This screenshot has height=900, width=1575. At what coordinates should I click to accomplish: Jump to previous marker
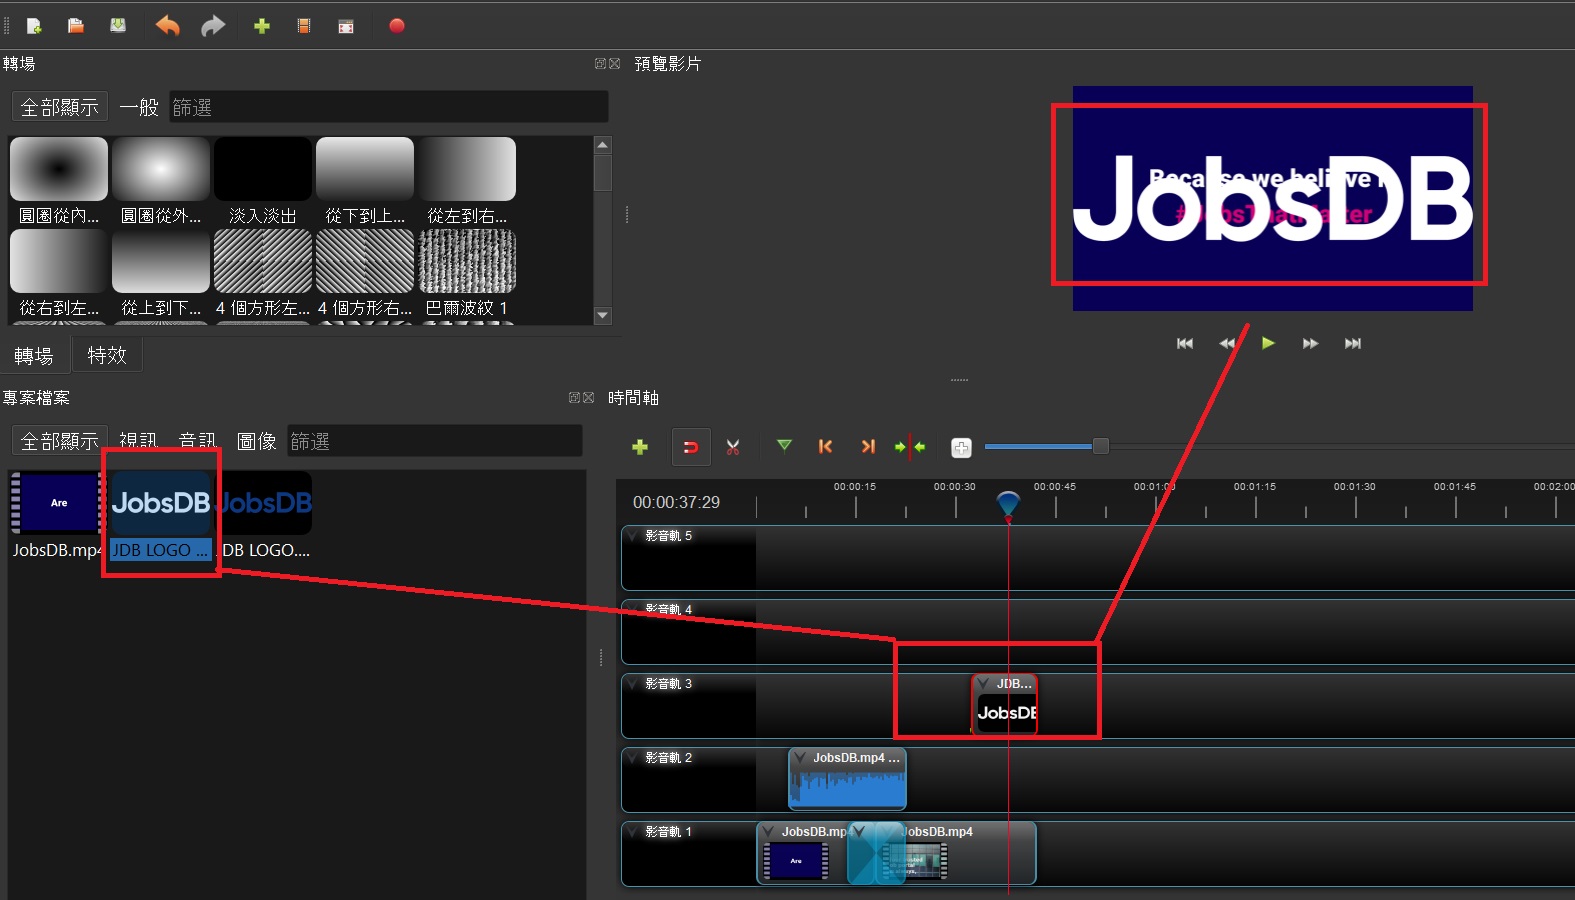[x=825, y=447]
